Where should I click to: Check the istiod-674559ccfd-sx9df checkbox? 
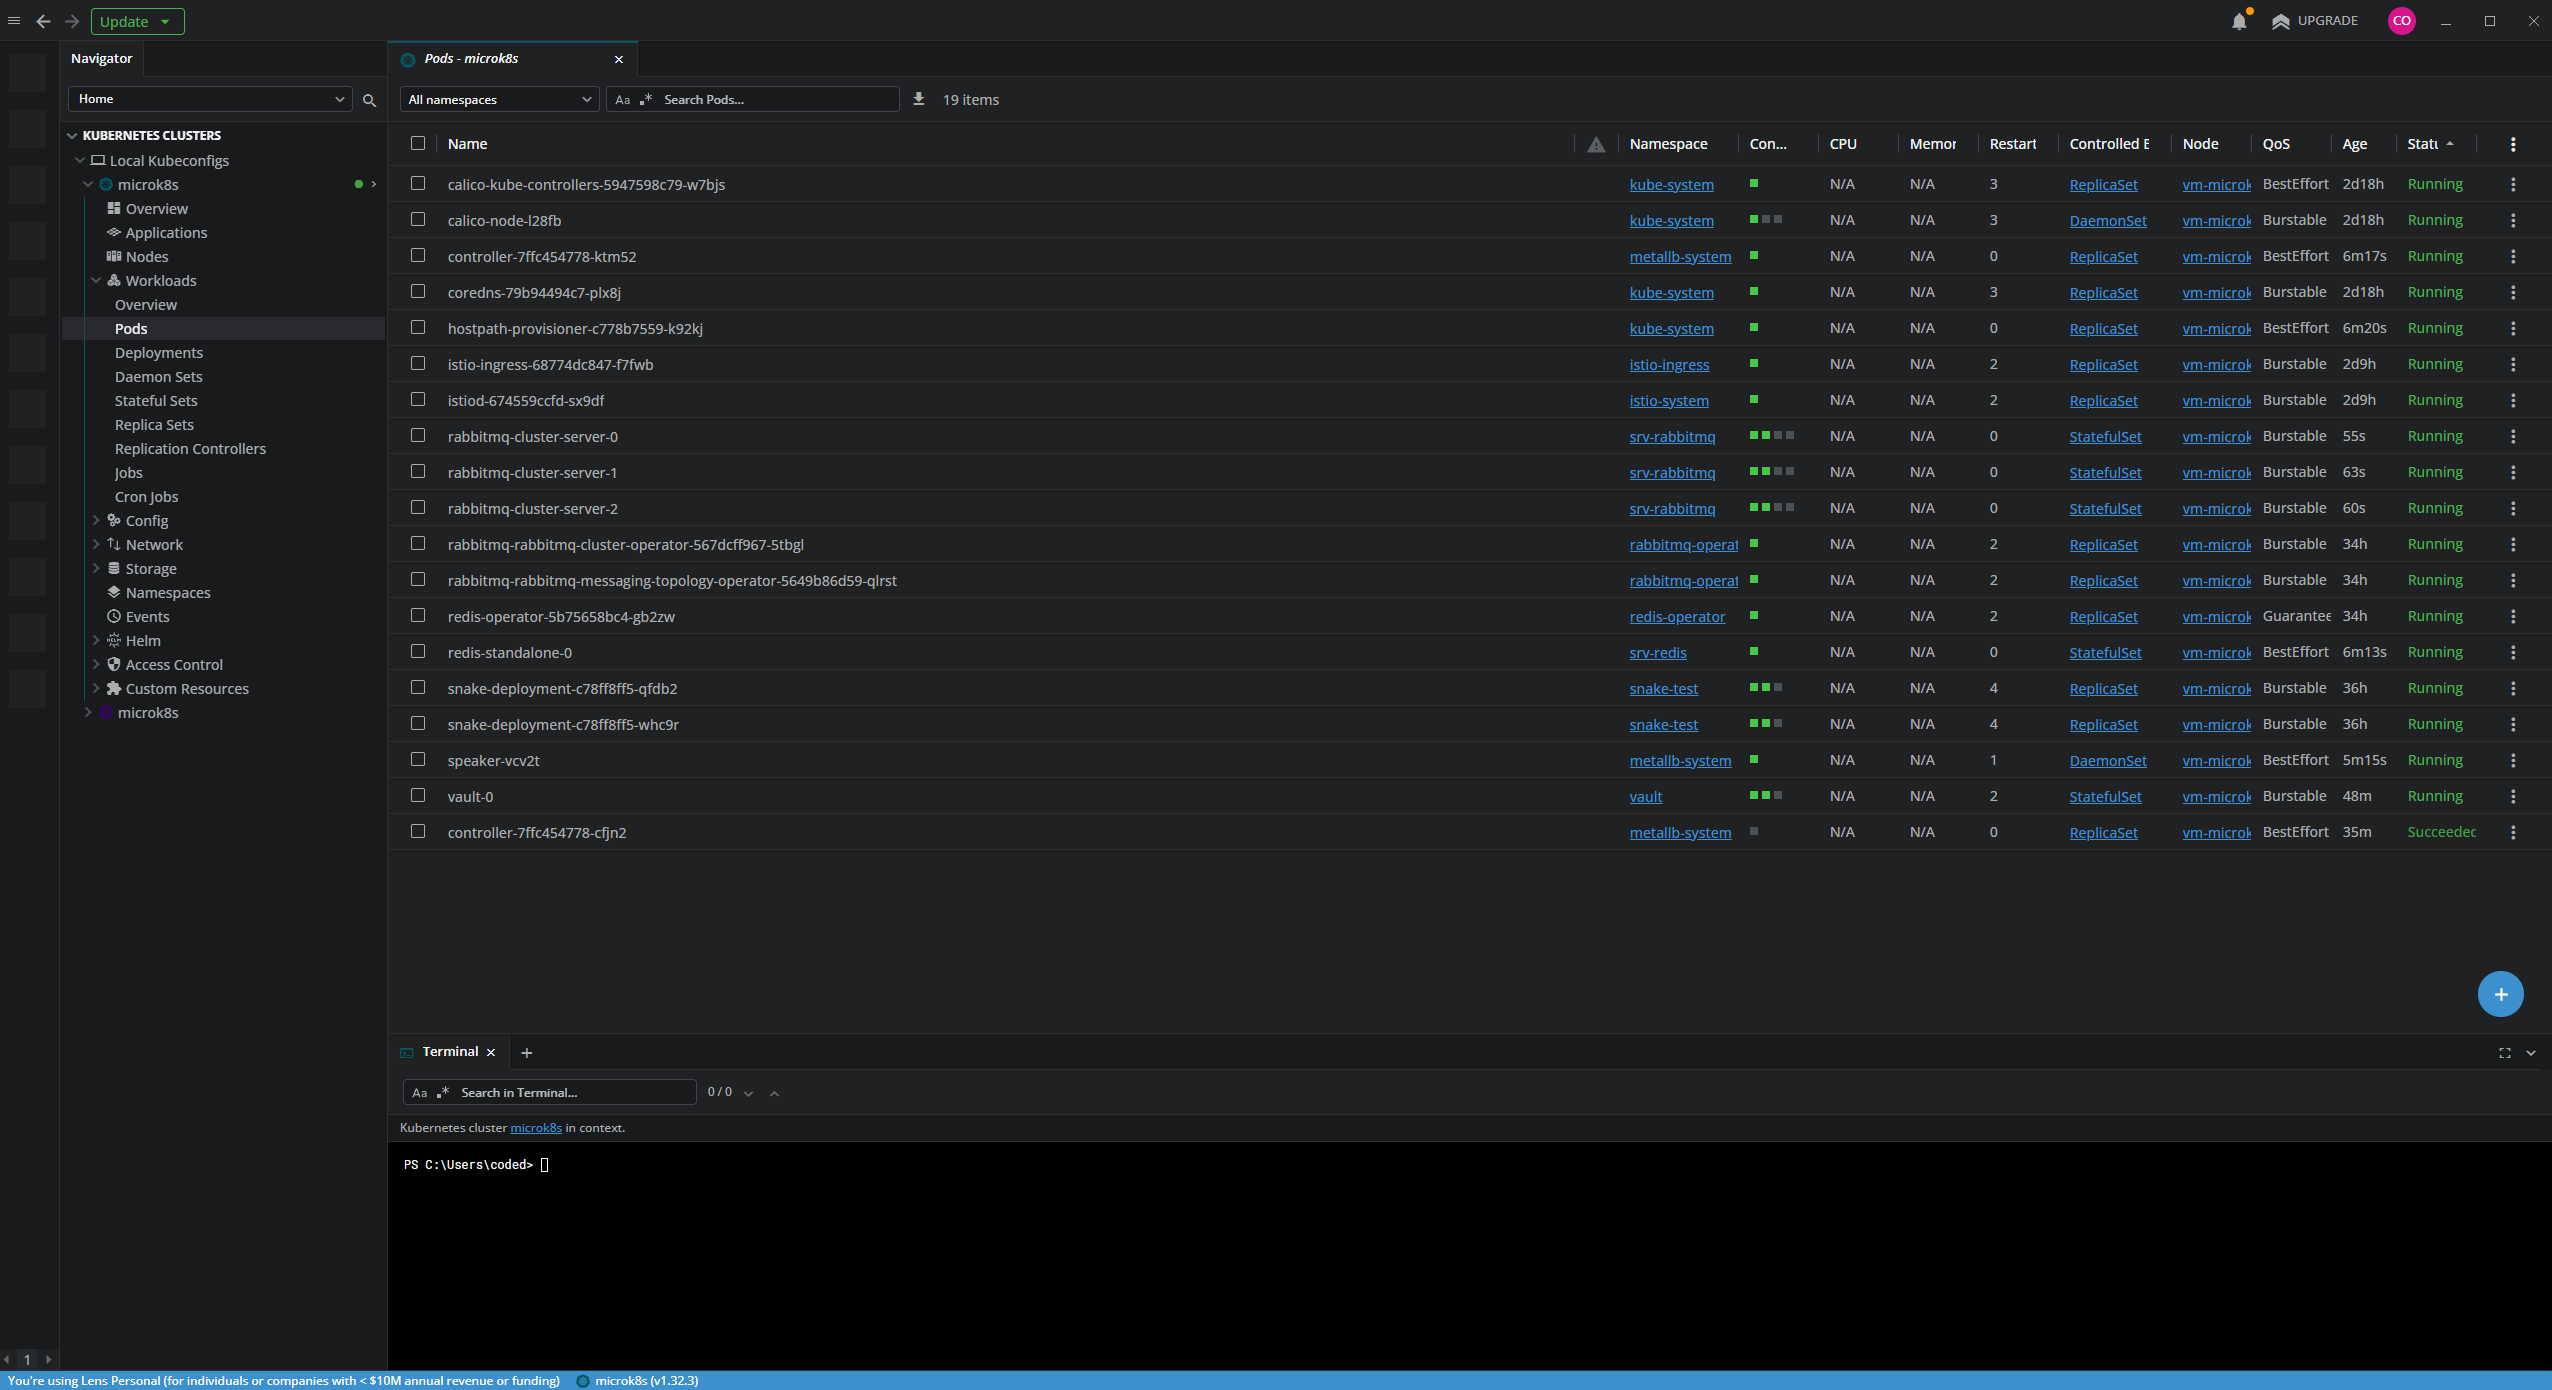pyautogui.click(x=418, y=399)
